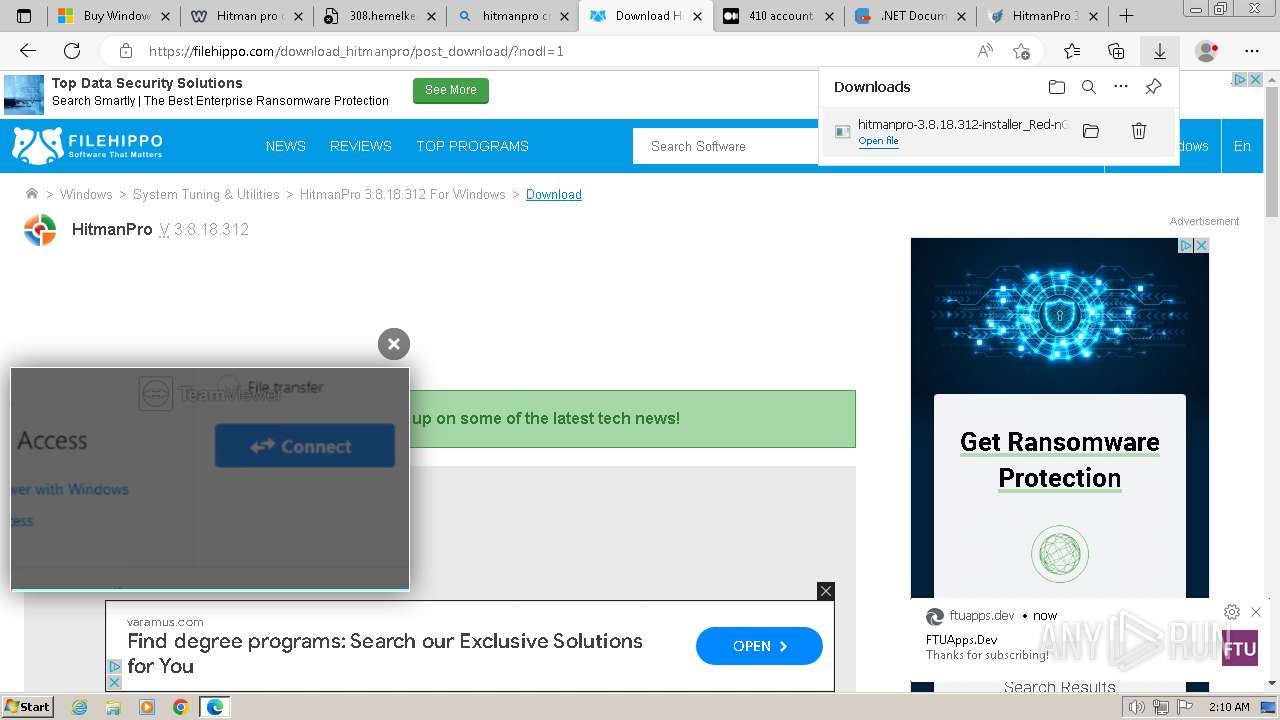Click the Search Software field

coord(727,146)
